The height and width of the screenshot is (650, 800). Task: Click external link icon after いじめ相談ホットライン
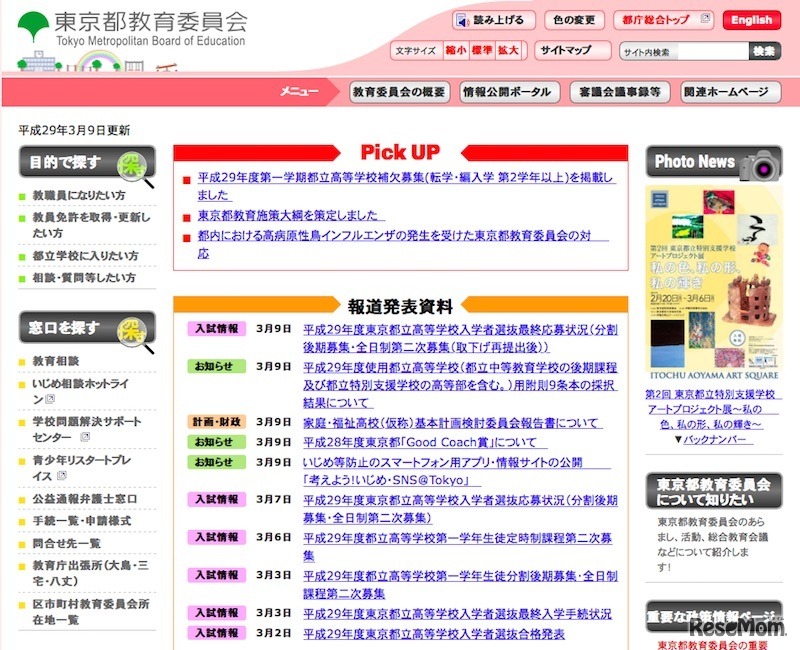pos(50,399)
